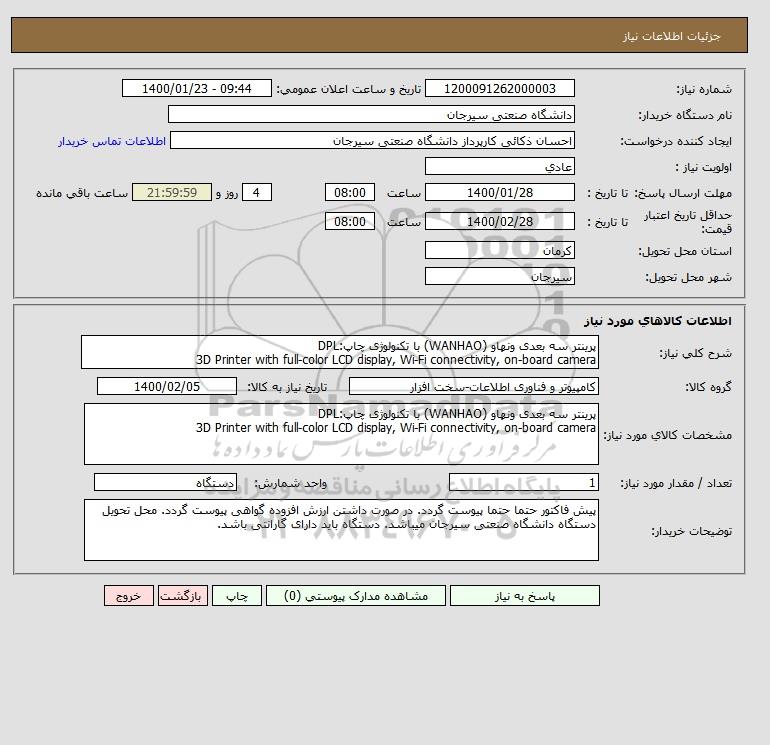
Task: Click remaining time countdown 21:59:59
Action: coord(172,193)
